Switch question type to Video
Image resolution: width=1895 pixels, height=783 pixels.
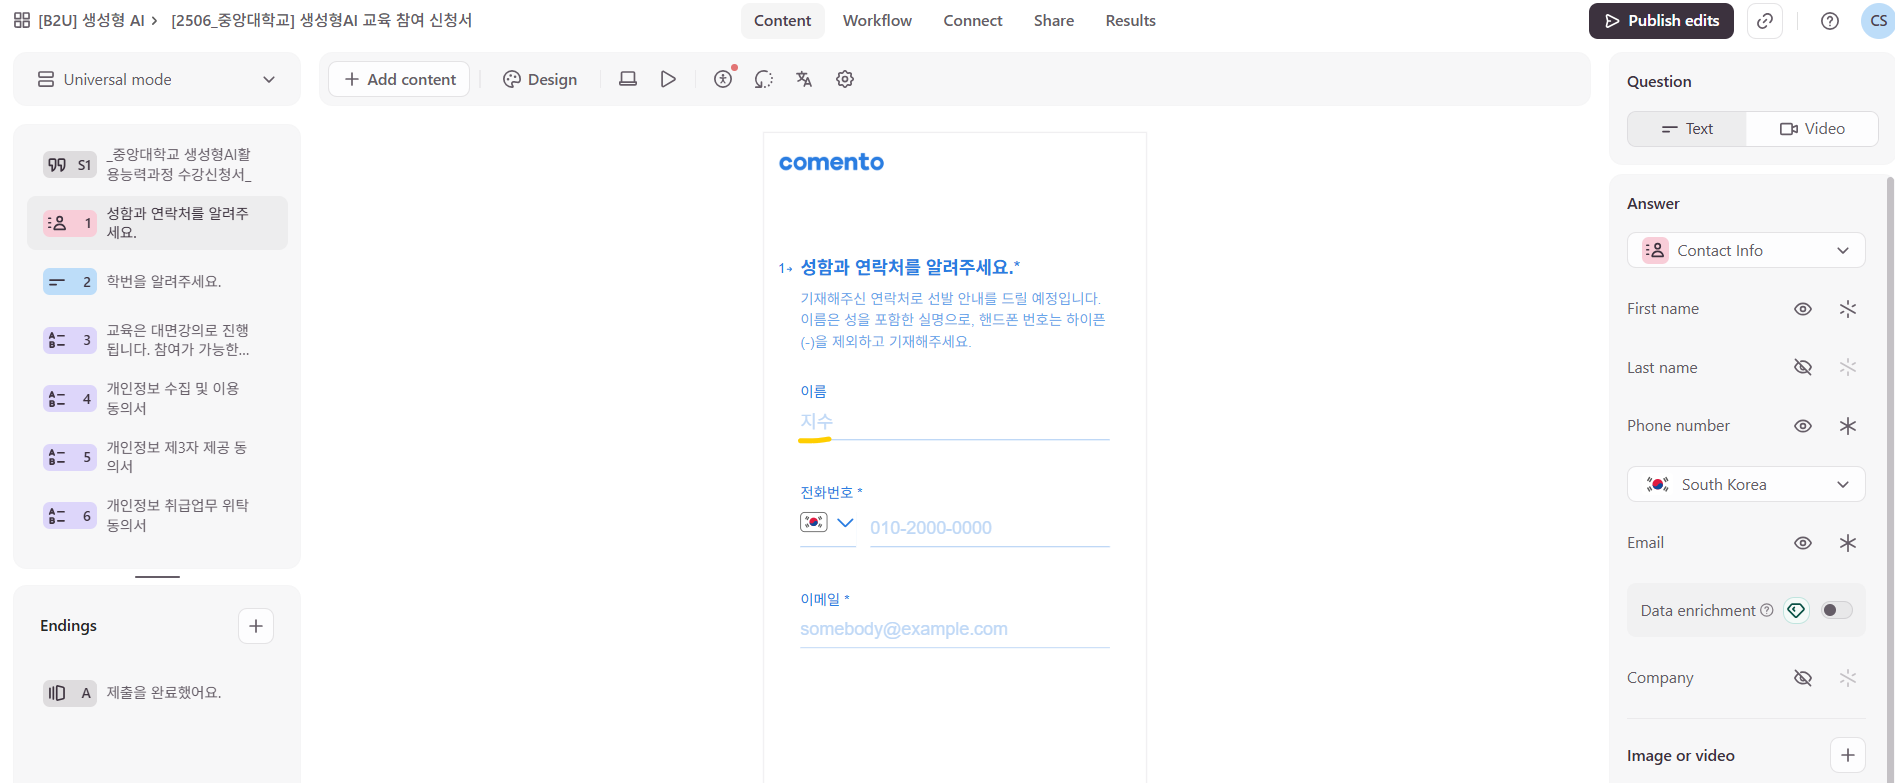[1812, 129]
